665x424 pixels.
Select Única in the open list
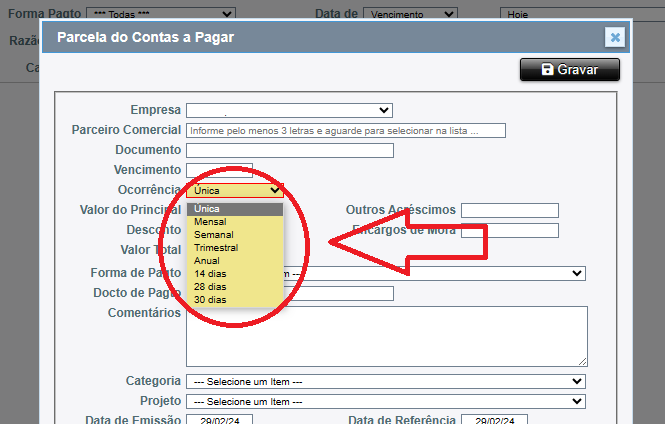pyautogui.click(x=208, y=209)
